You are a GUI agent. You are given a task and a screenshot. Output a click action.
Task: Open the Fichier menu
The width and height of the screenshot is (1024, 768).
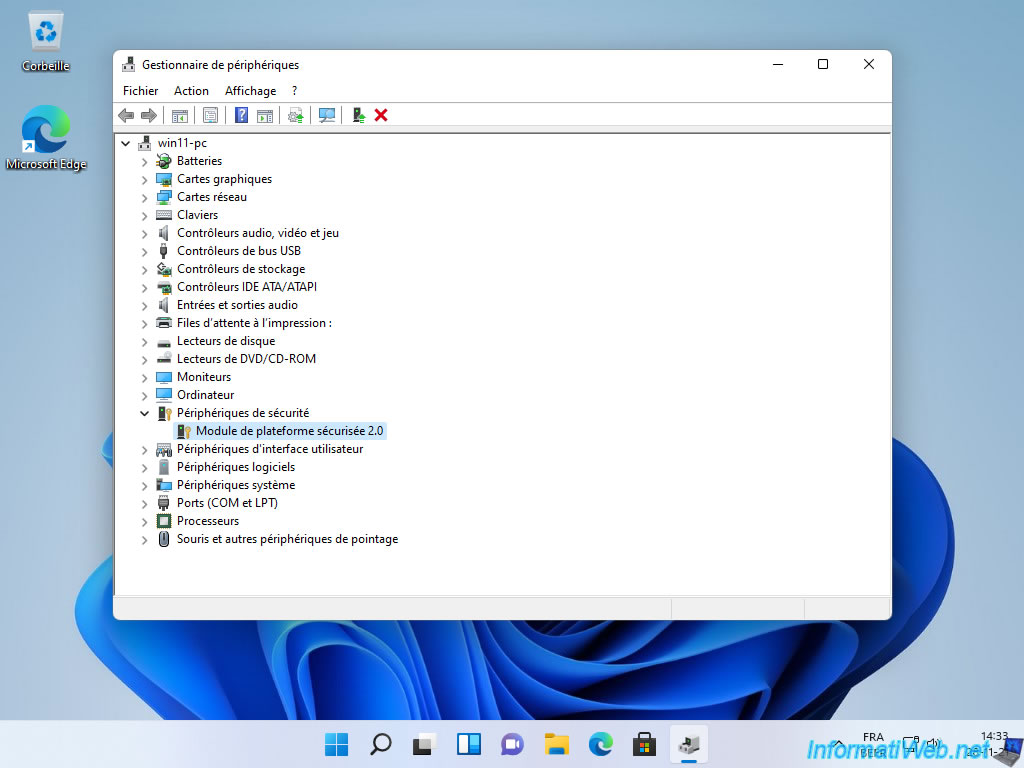click(140, 91)
